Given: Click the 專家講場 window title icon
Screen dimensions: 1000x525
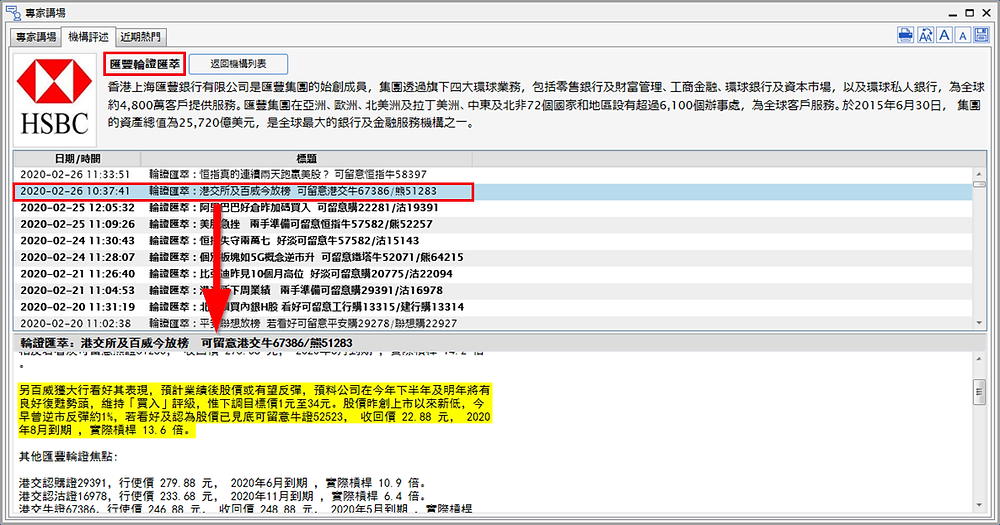Looking at the screenshot, I should point(13,12).
